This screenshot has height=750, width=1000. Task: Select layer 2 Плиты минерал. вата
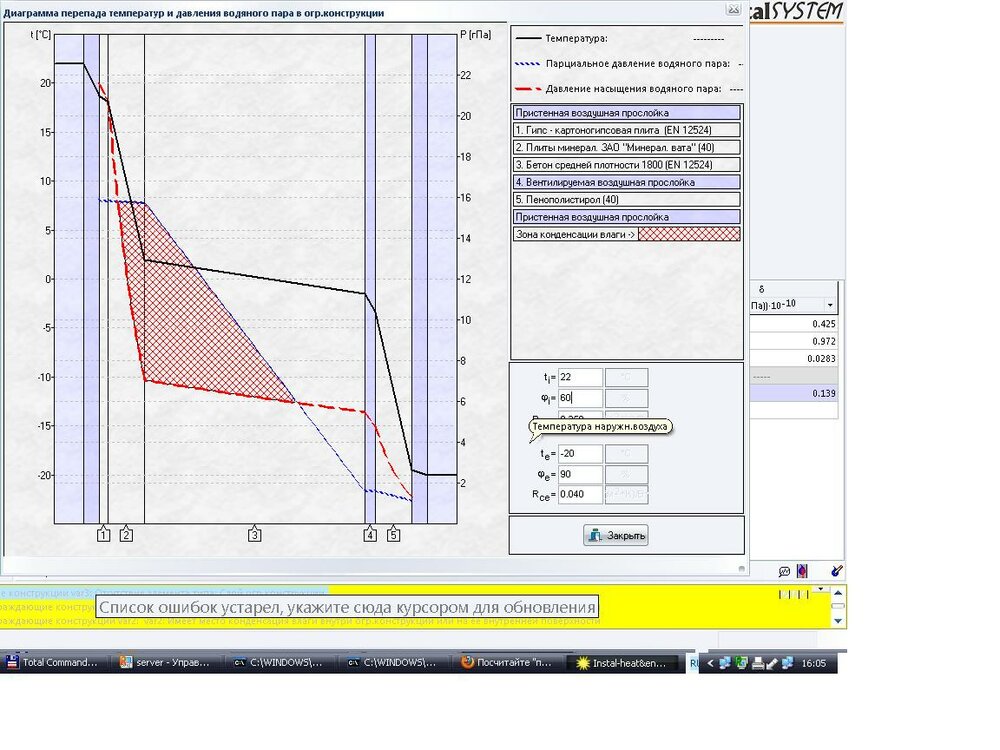(626, 147)
